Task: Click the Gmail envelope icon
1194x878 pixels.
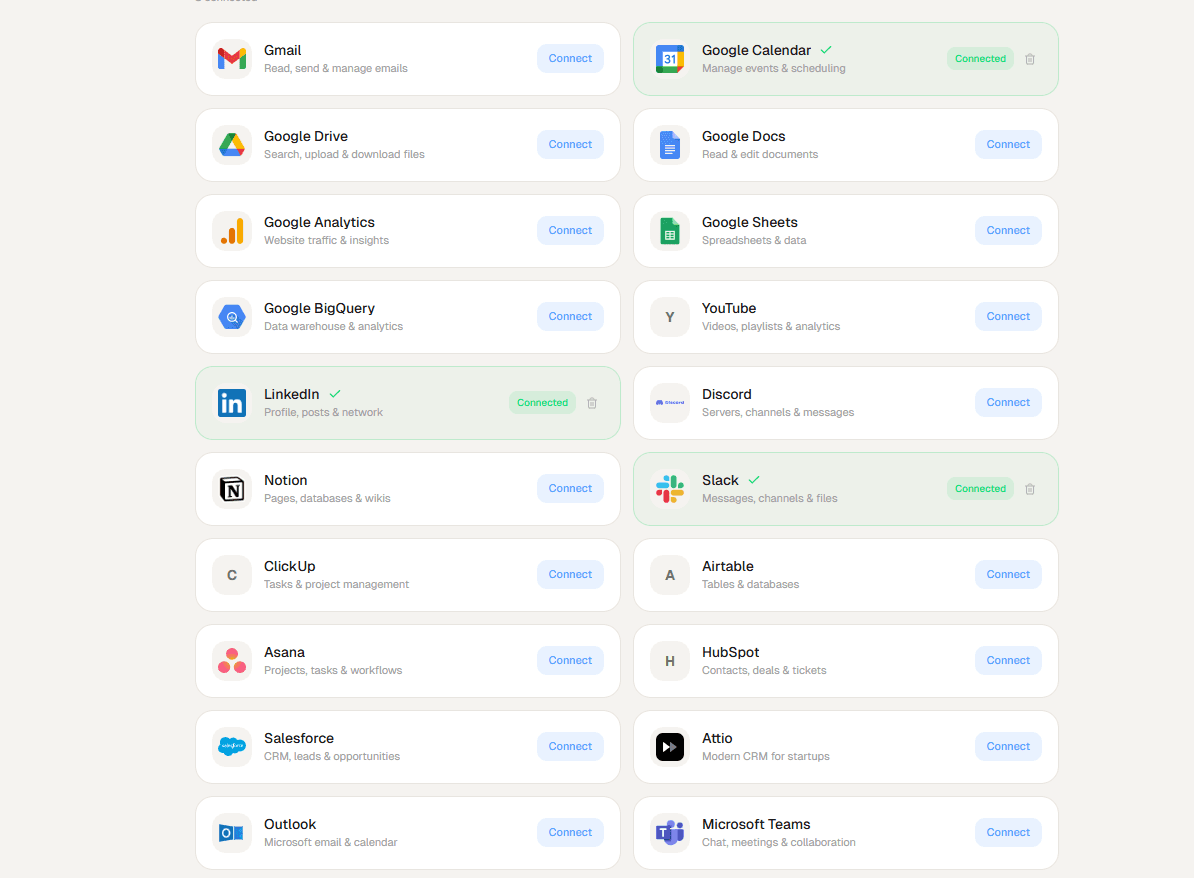Action: coord(232,59)
